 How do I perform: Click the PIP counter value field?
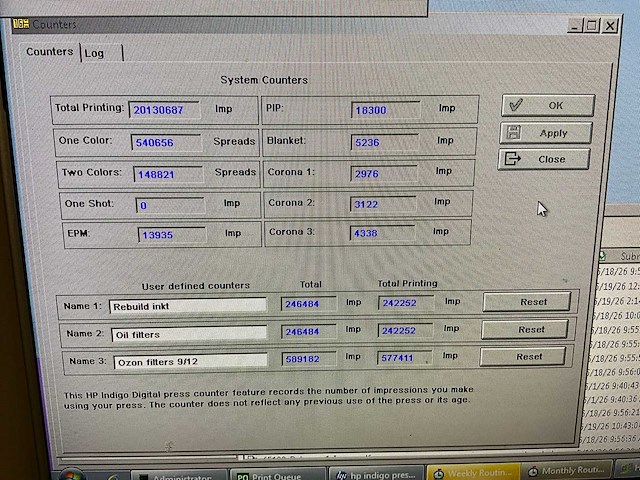click(385, 110)
